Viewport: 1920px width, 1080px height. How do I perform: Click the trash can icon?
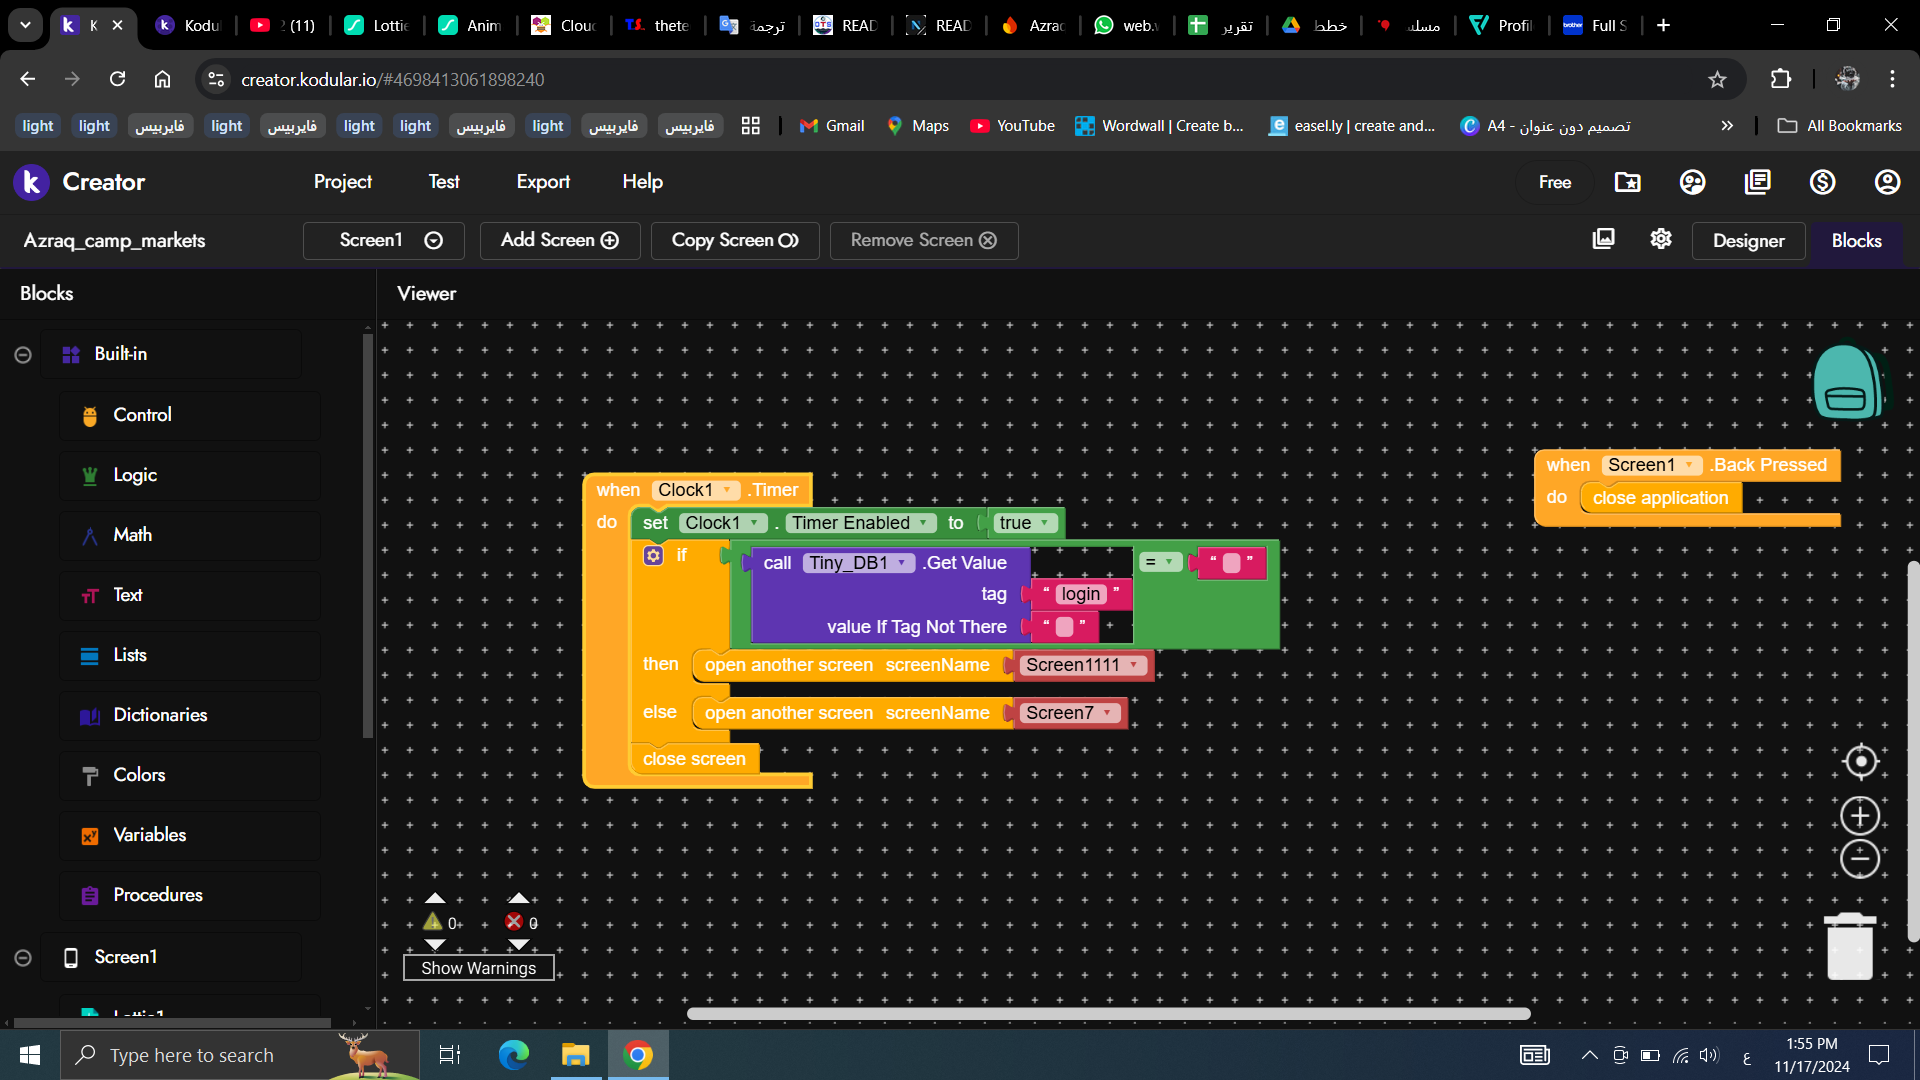1849,947
